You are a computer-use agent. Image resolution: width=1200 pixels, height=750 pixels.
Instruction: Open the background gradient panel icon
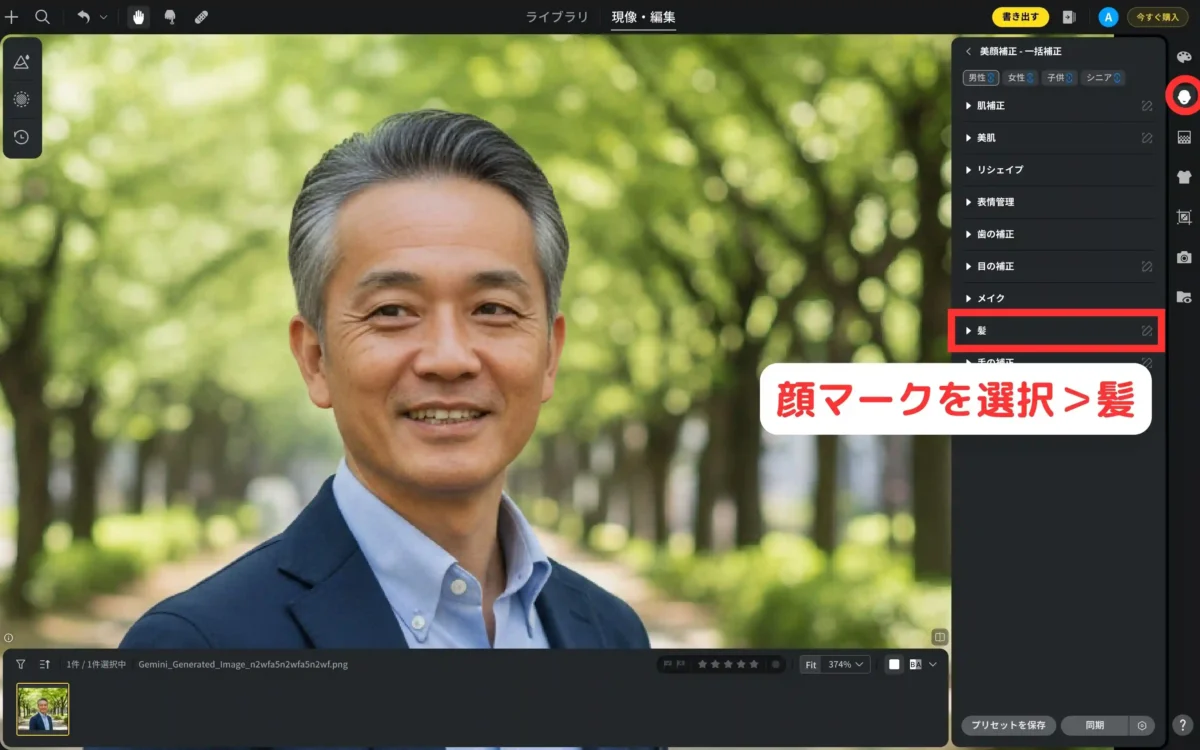pyautogui.click(x=1184, y=137)
